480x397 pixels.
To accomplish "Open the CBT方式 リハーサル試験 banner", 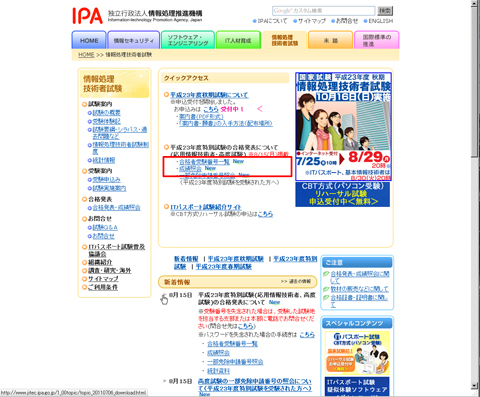I will tap(342, 194).
